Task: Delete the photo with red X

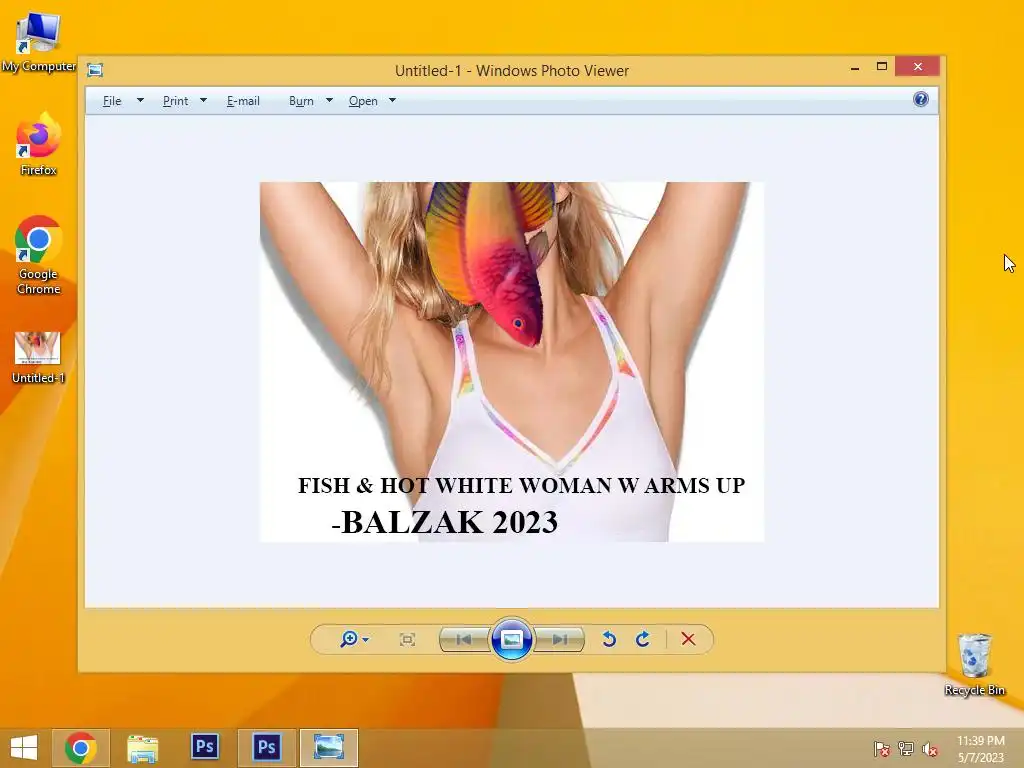Action: click(688, 639)
